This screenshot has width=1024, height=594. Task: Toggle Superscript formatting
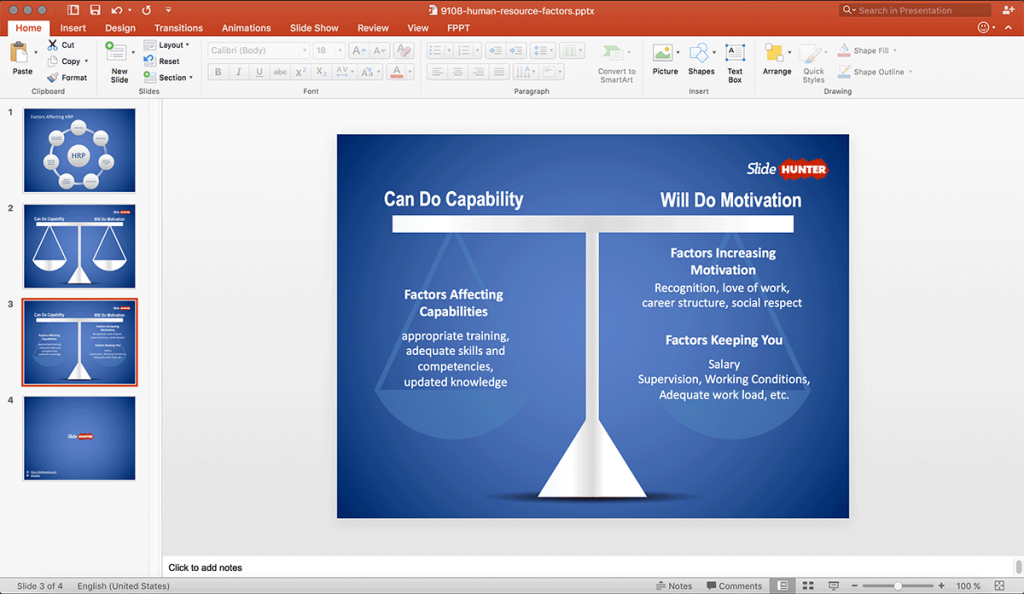click(x=300, y=72)
